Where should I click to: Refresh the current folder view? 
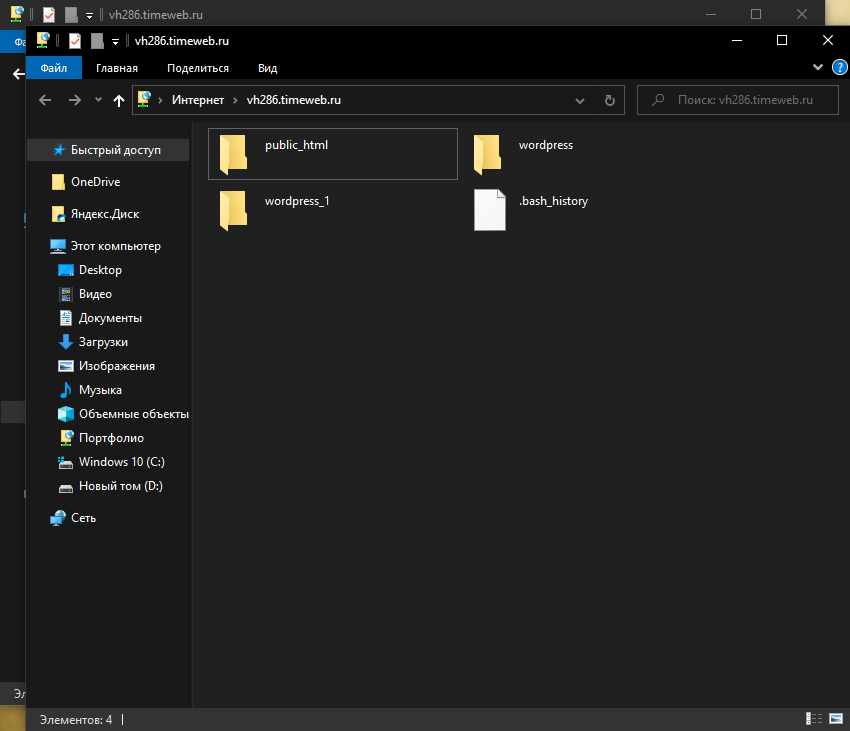tap(609, 100)
